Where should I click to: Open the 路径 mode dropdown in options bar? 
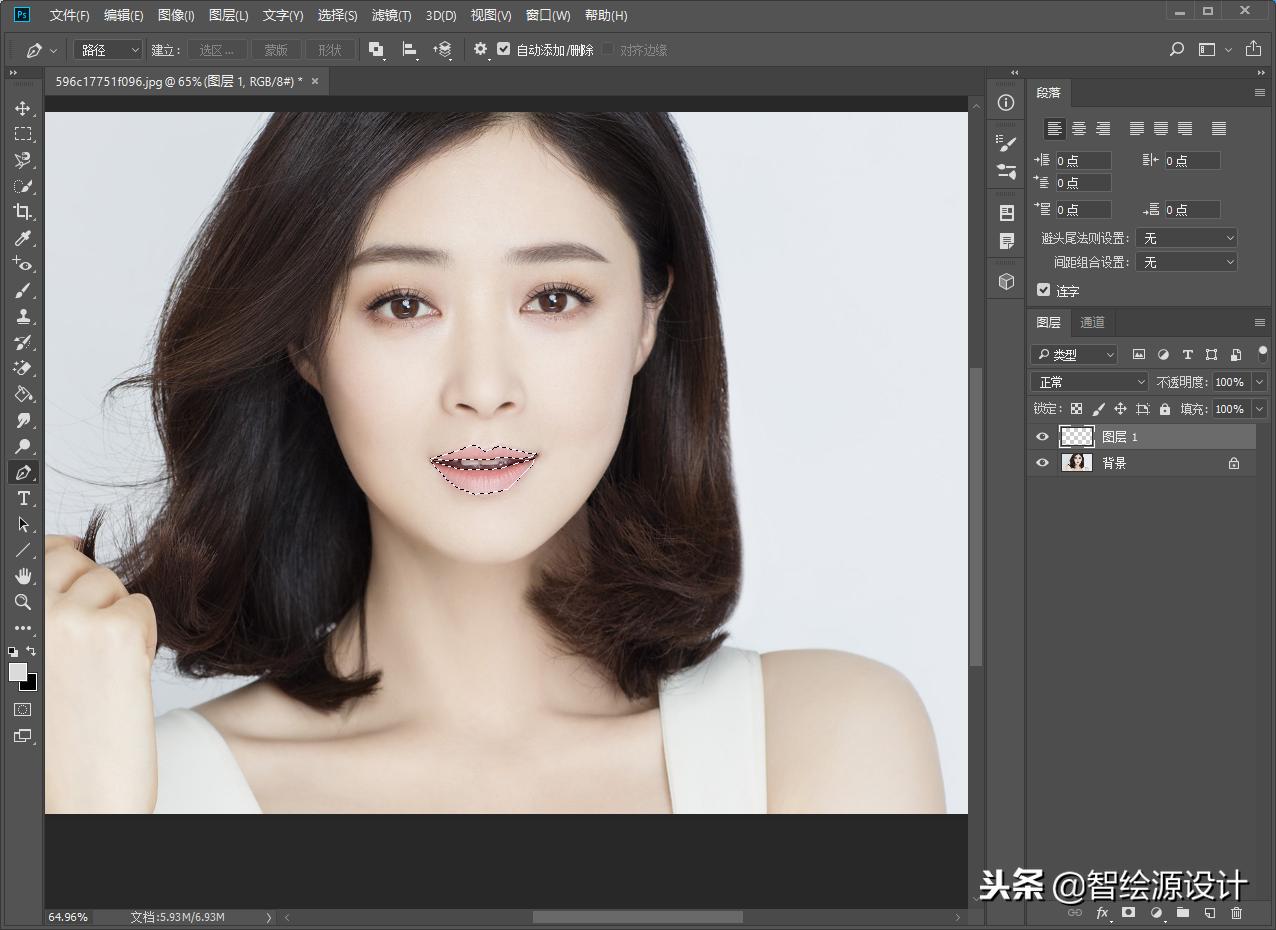point(107,49)
